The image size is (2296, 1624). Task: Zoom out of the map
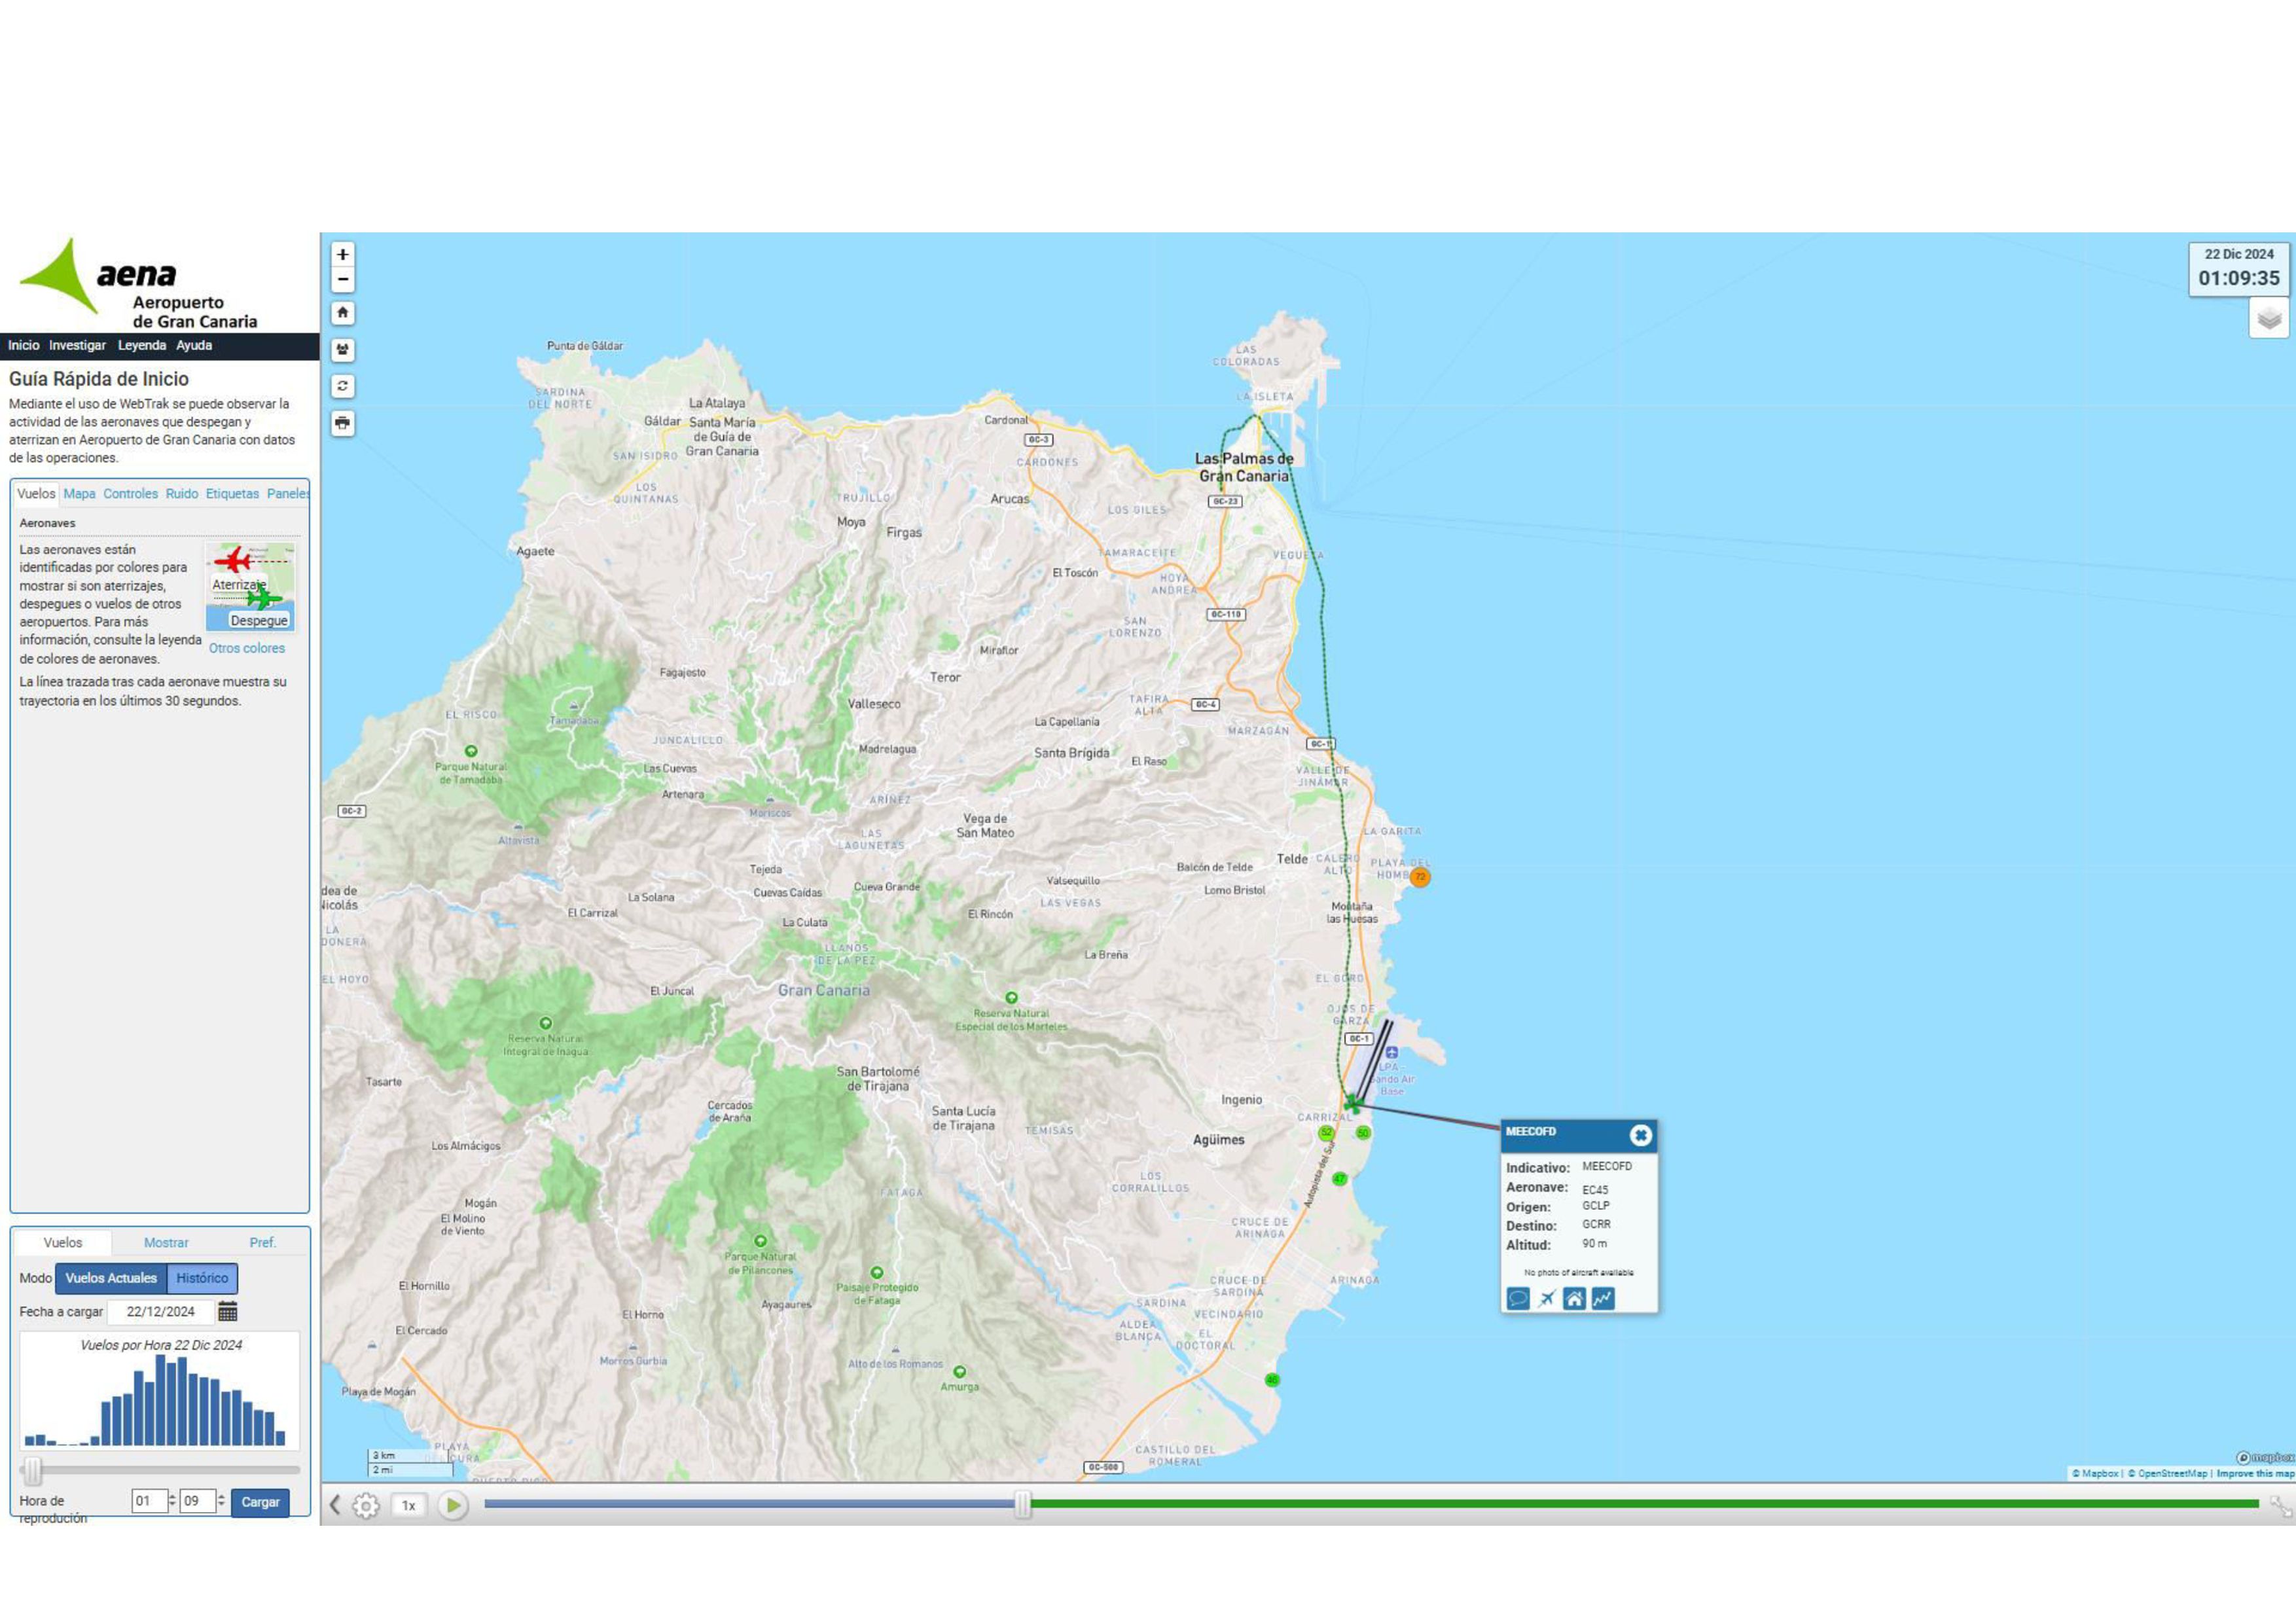342,280
